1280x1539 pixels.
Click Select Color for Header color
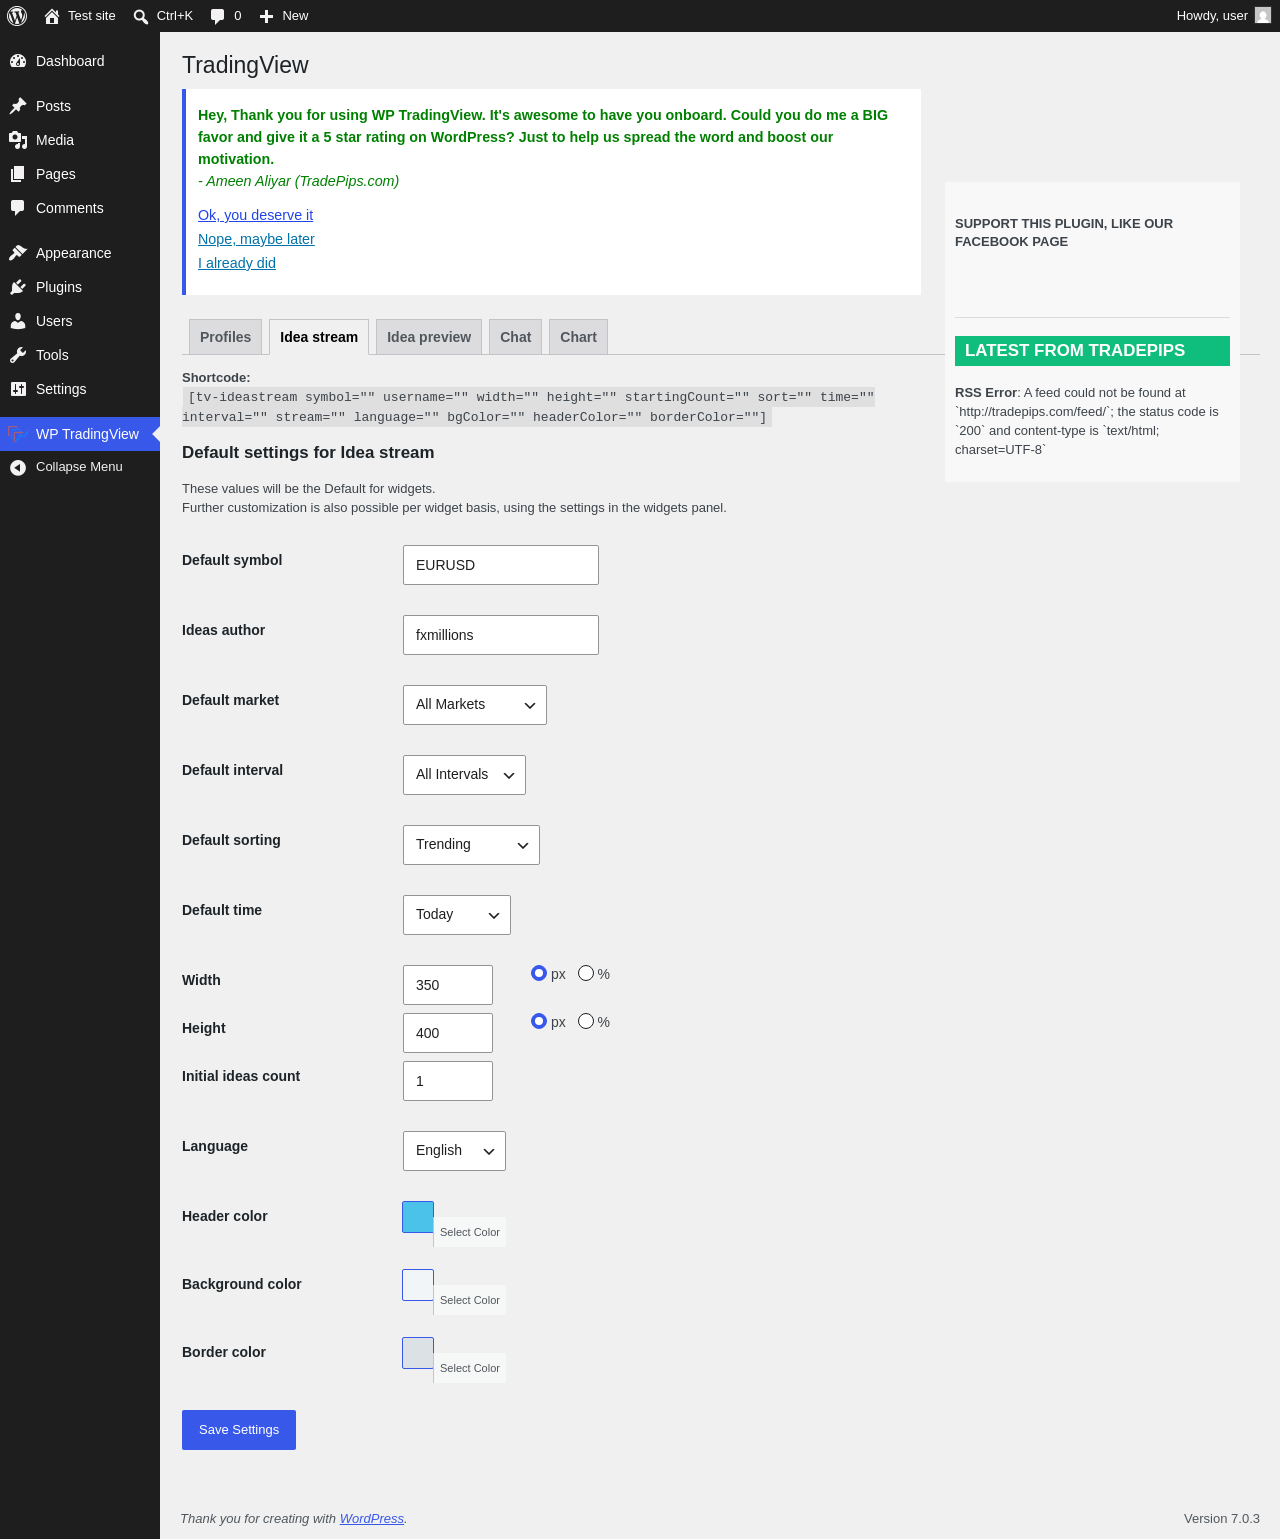point(470,1232)
